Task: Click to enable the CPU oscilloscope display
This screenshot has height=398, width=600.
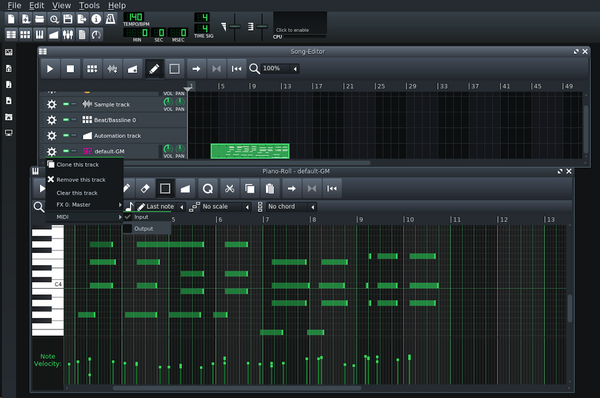Action: [x=300, y=23]
